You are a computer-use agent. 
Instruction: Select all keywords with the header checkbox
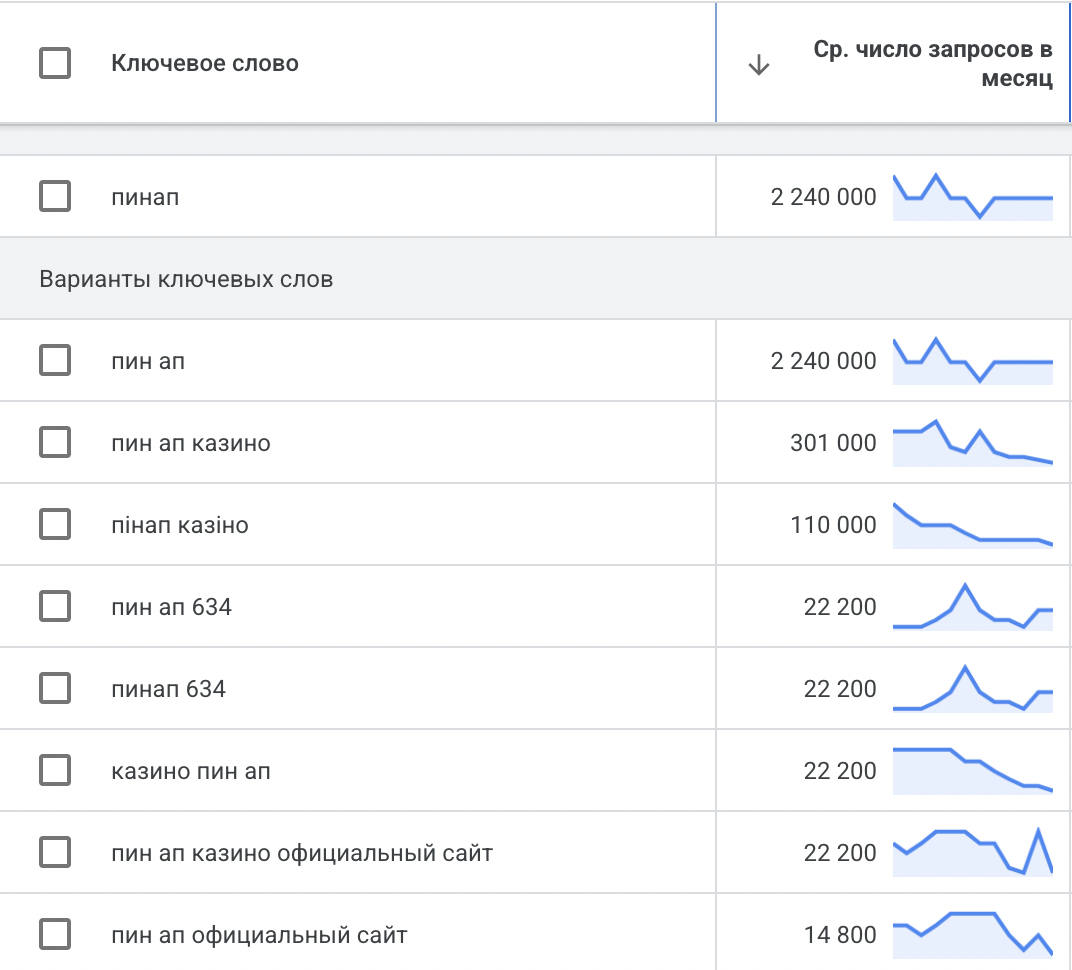[55, 64]
